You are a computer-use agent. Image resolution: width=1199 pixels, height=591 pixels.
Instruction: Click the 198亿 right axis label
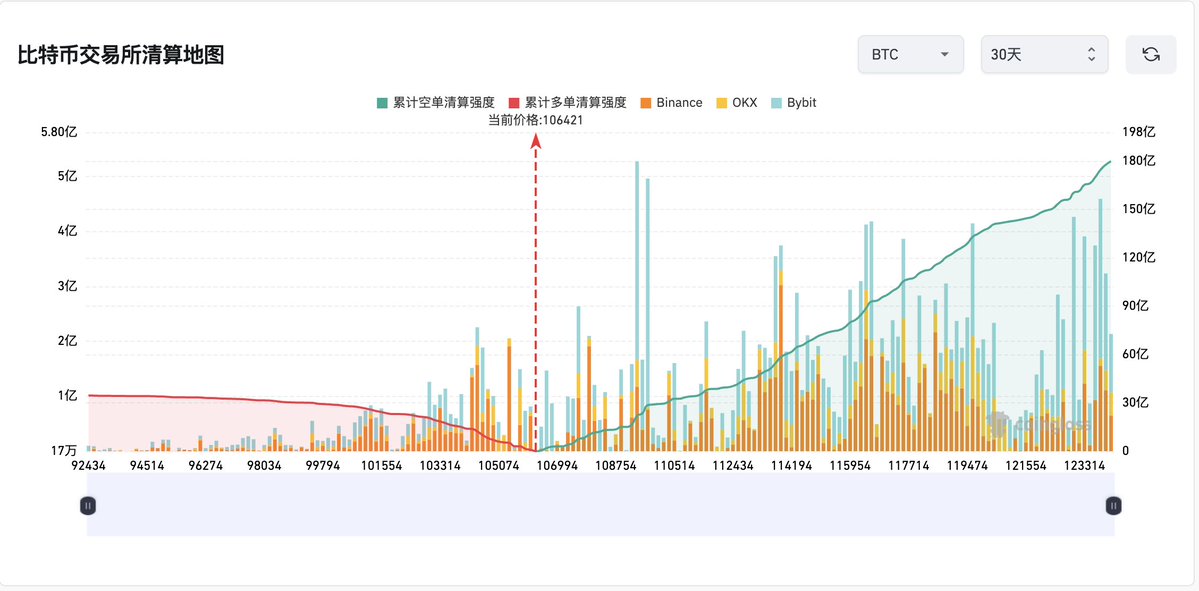click(x=1139, y=131)
